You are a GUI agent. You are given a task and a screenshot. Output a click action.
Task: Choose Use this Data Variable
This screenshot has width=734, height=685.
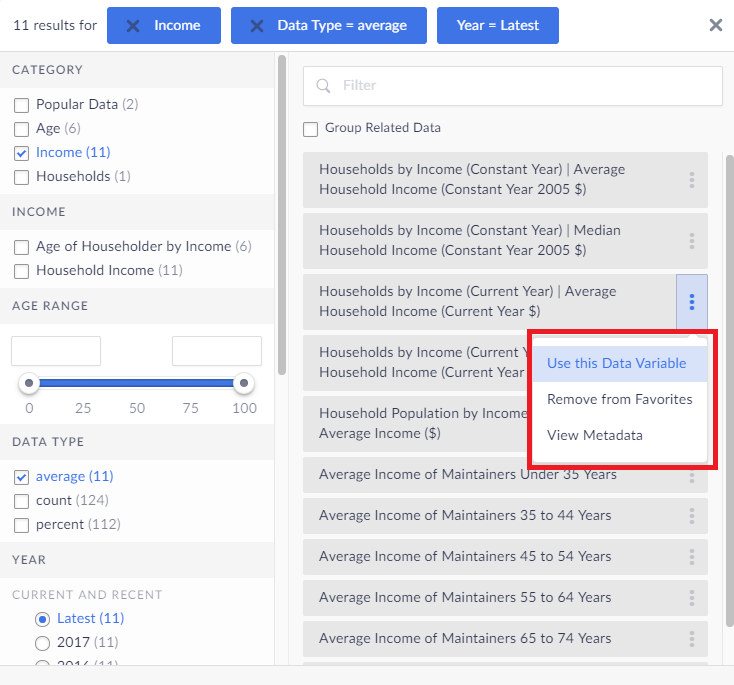point(616,363)
